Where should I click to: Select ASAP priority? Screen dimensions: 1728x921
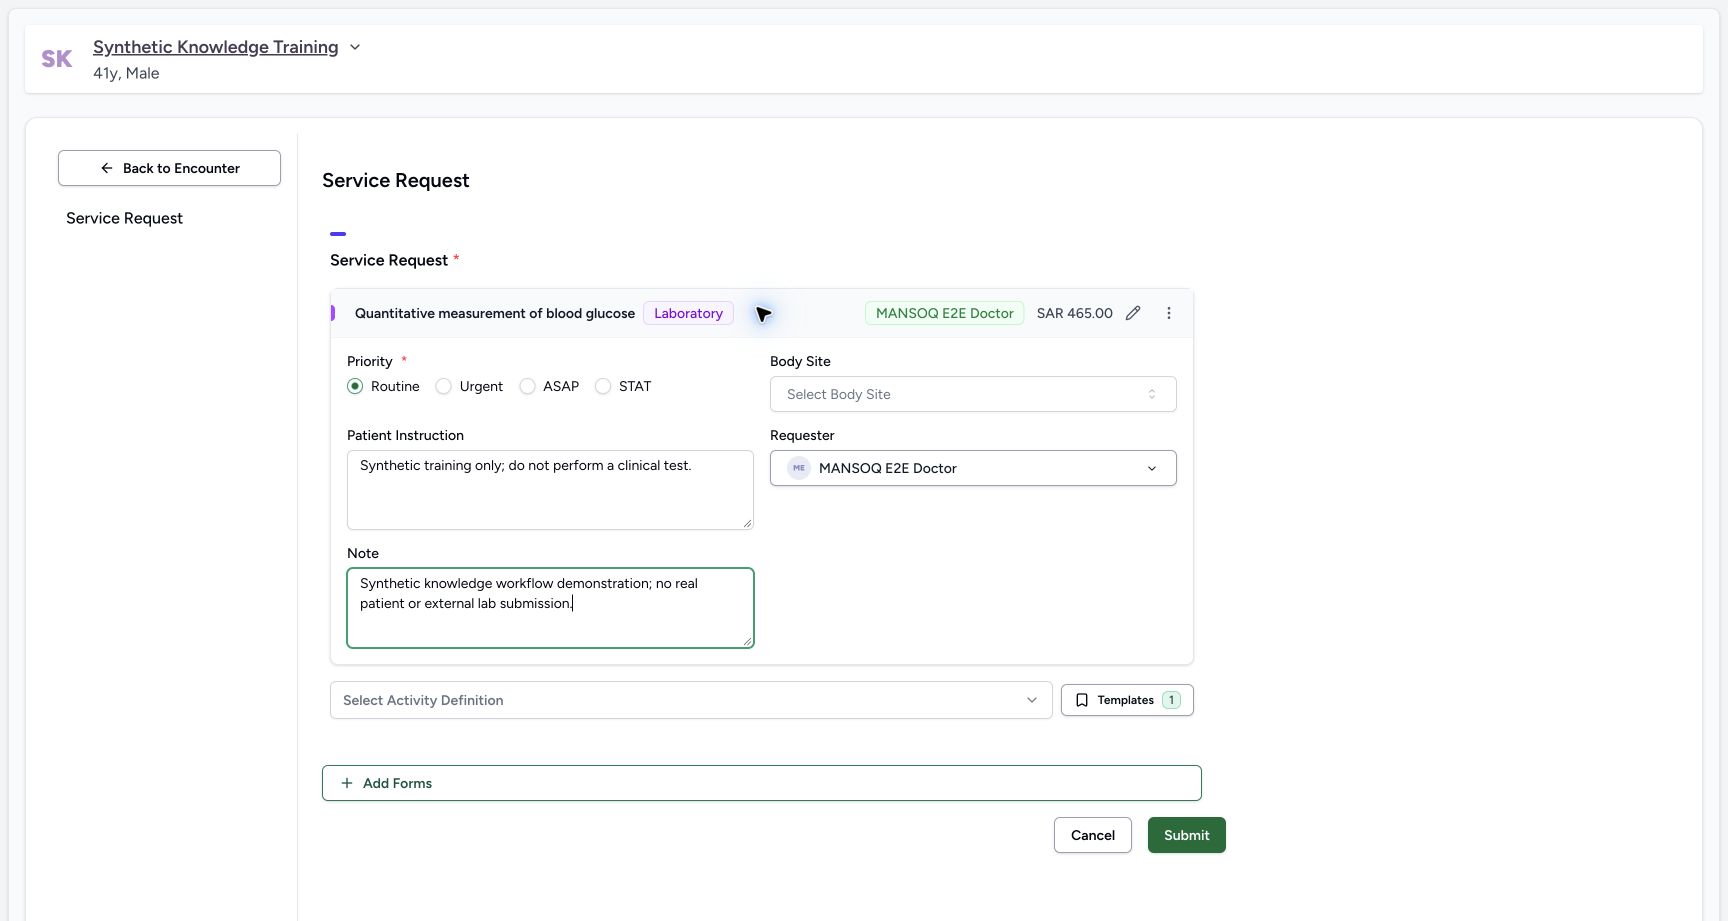[x=527, y=386]
